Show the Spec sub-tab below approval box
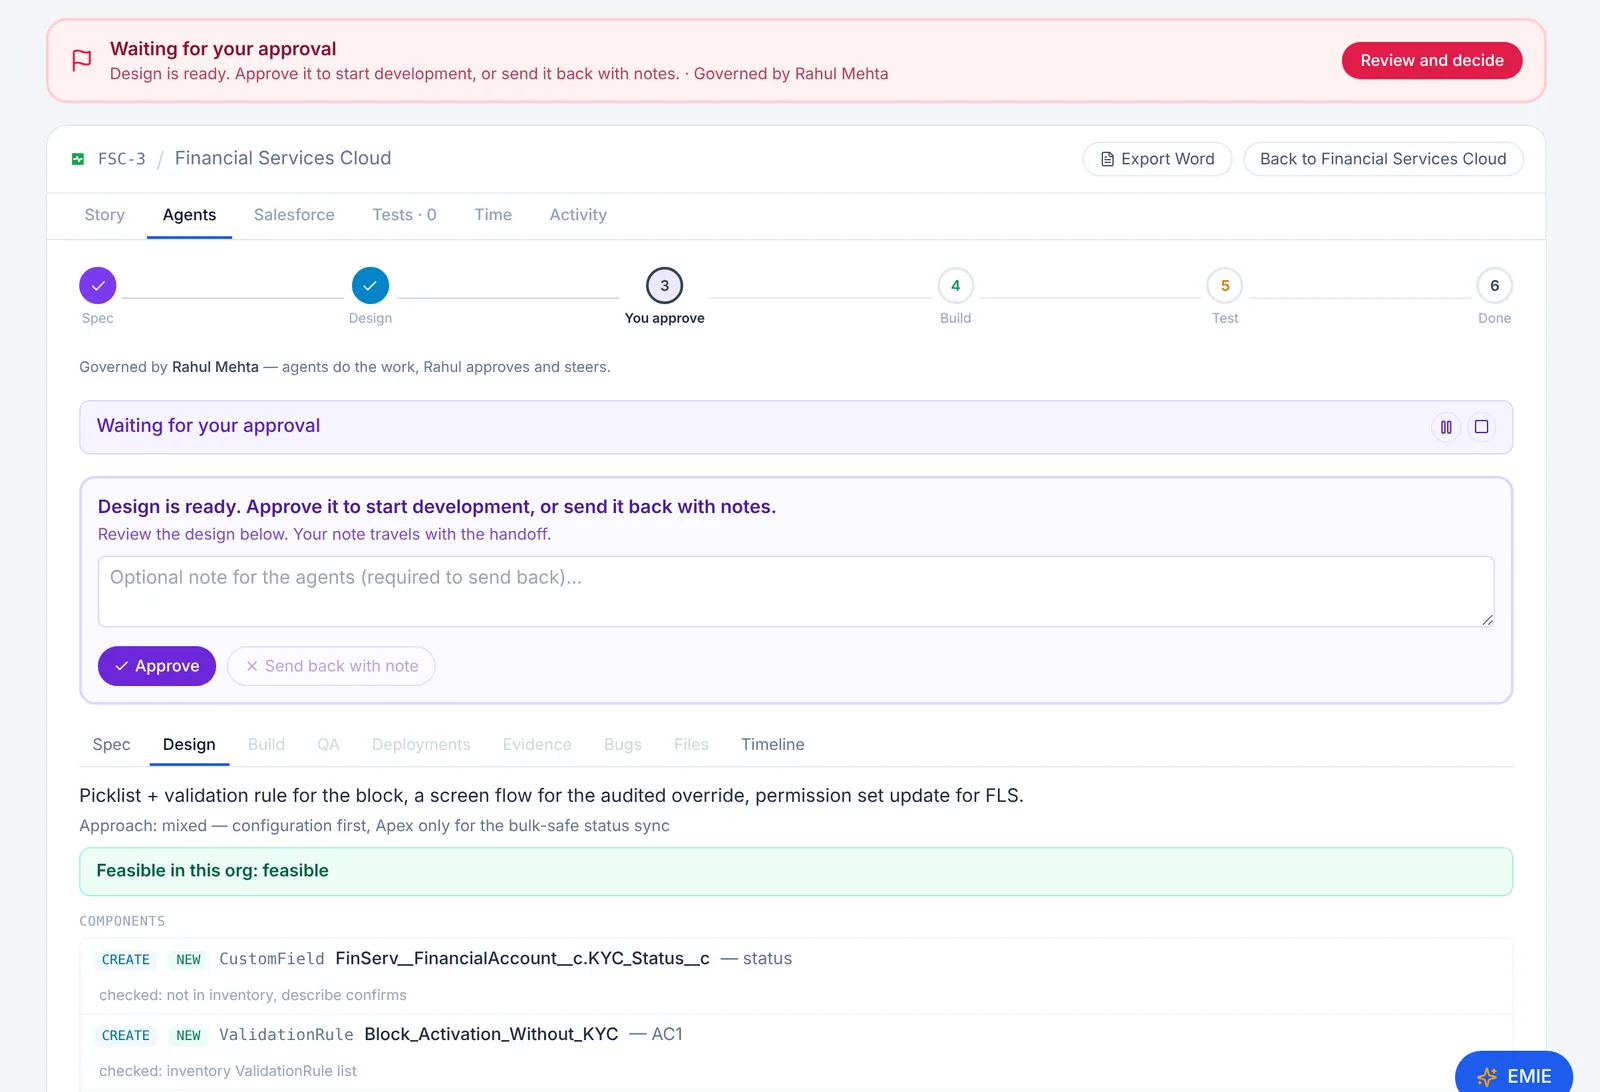 111,745
